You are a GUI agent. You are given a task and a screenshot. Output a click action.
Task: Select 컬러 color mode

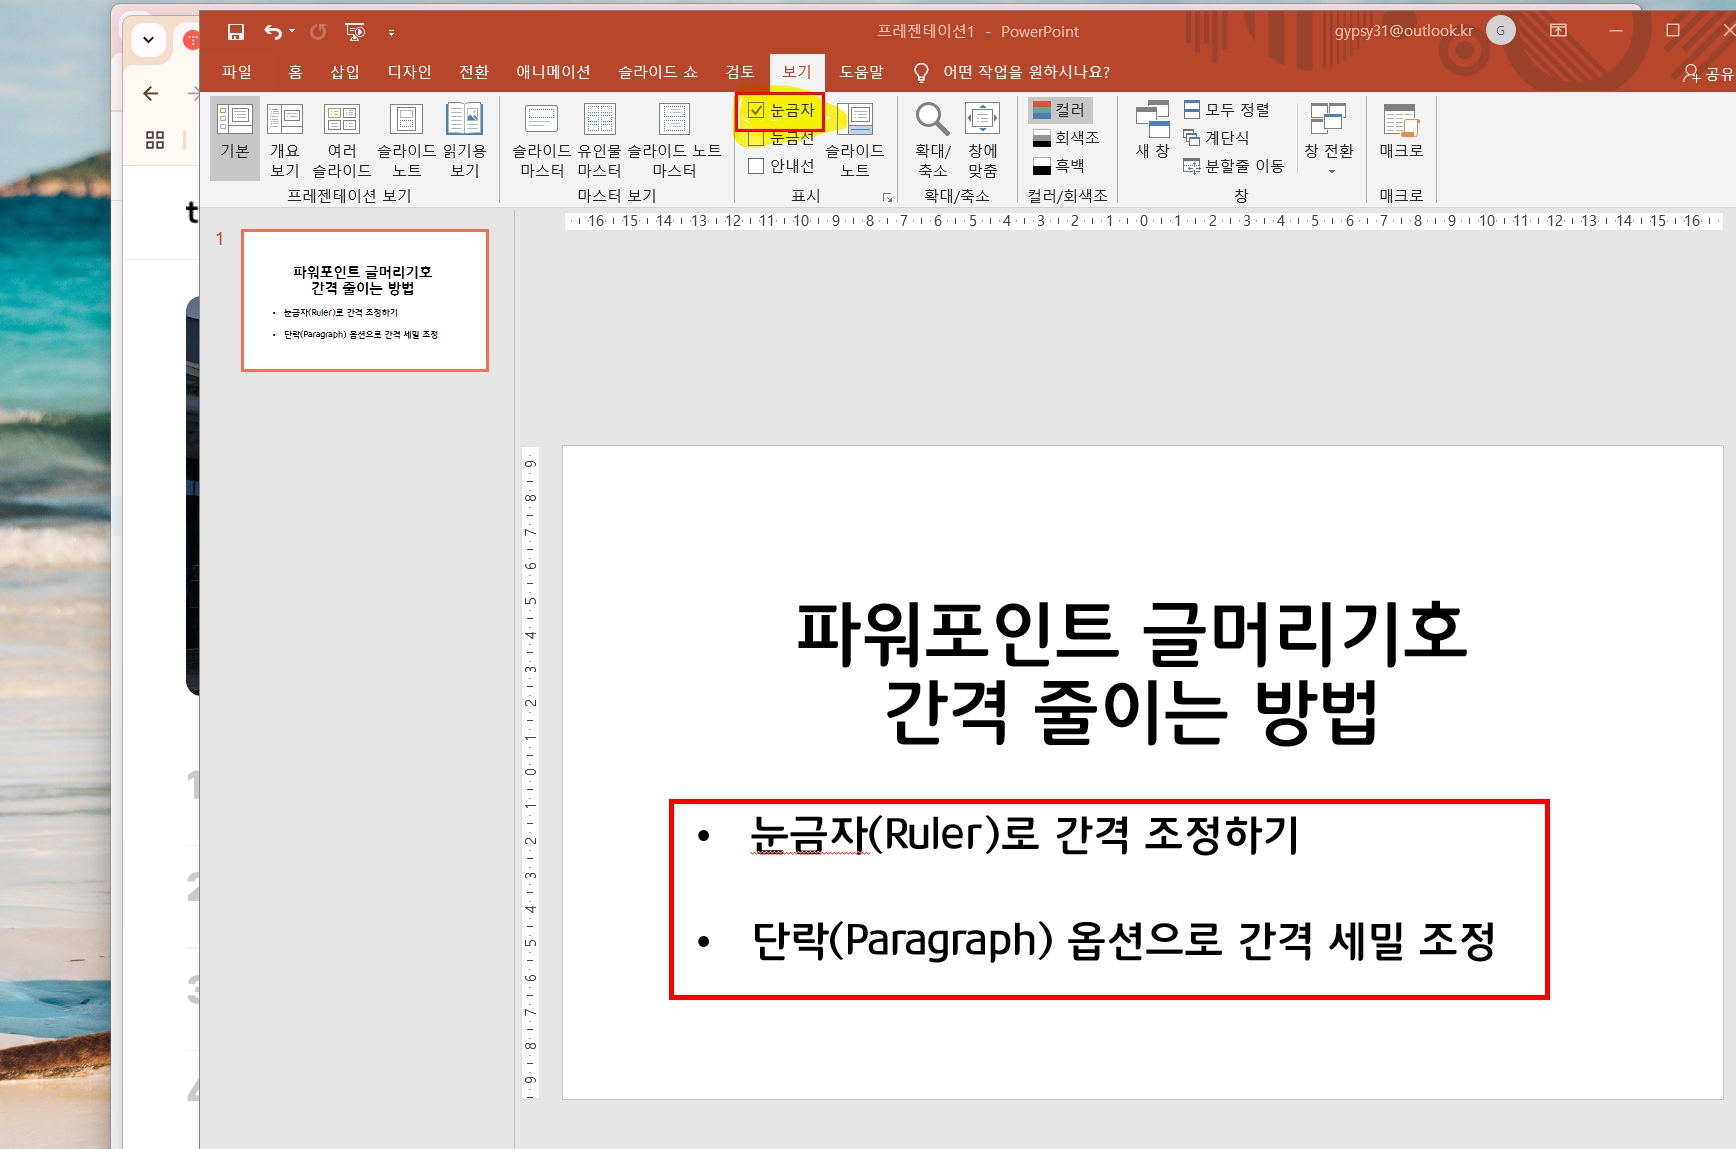tap(1060, 110)
